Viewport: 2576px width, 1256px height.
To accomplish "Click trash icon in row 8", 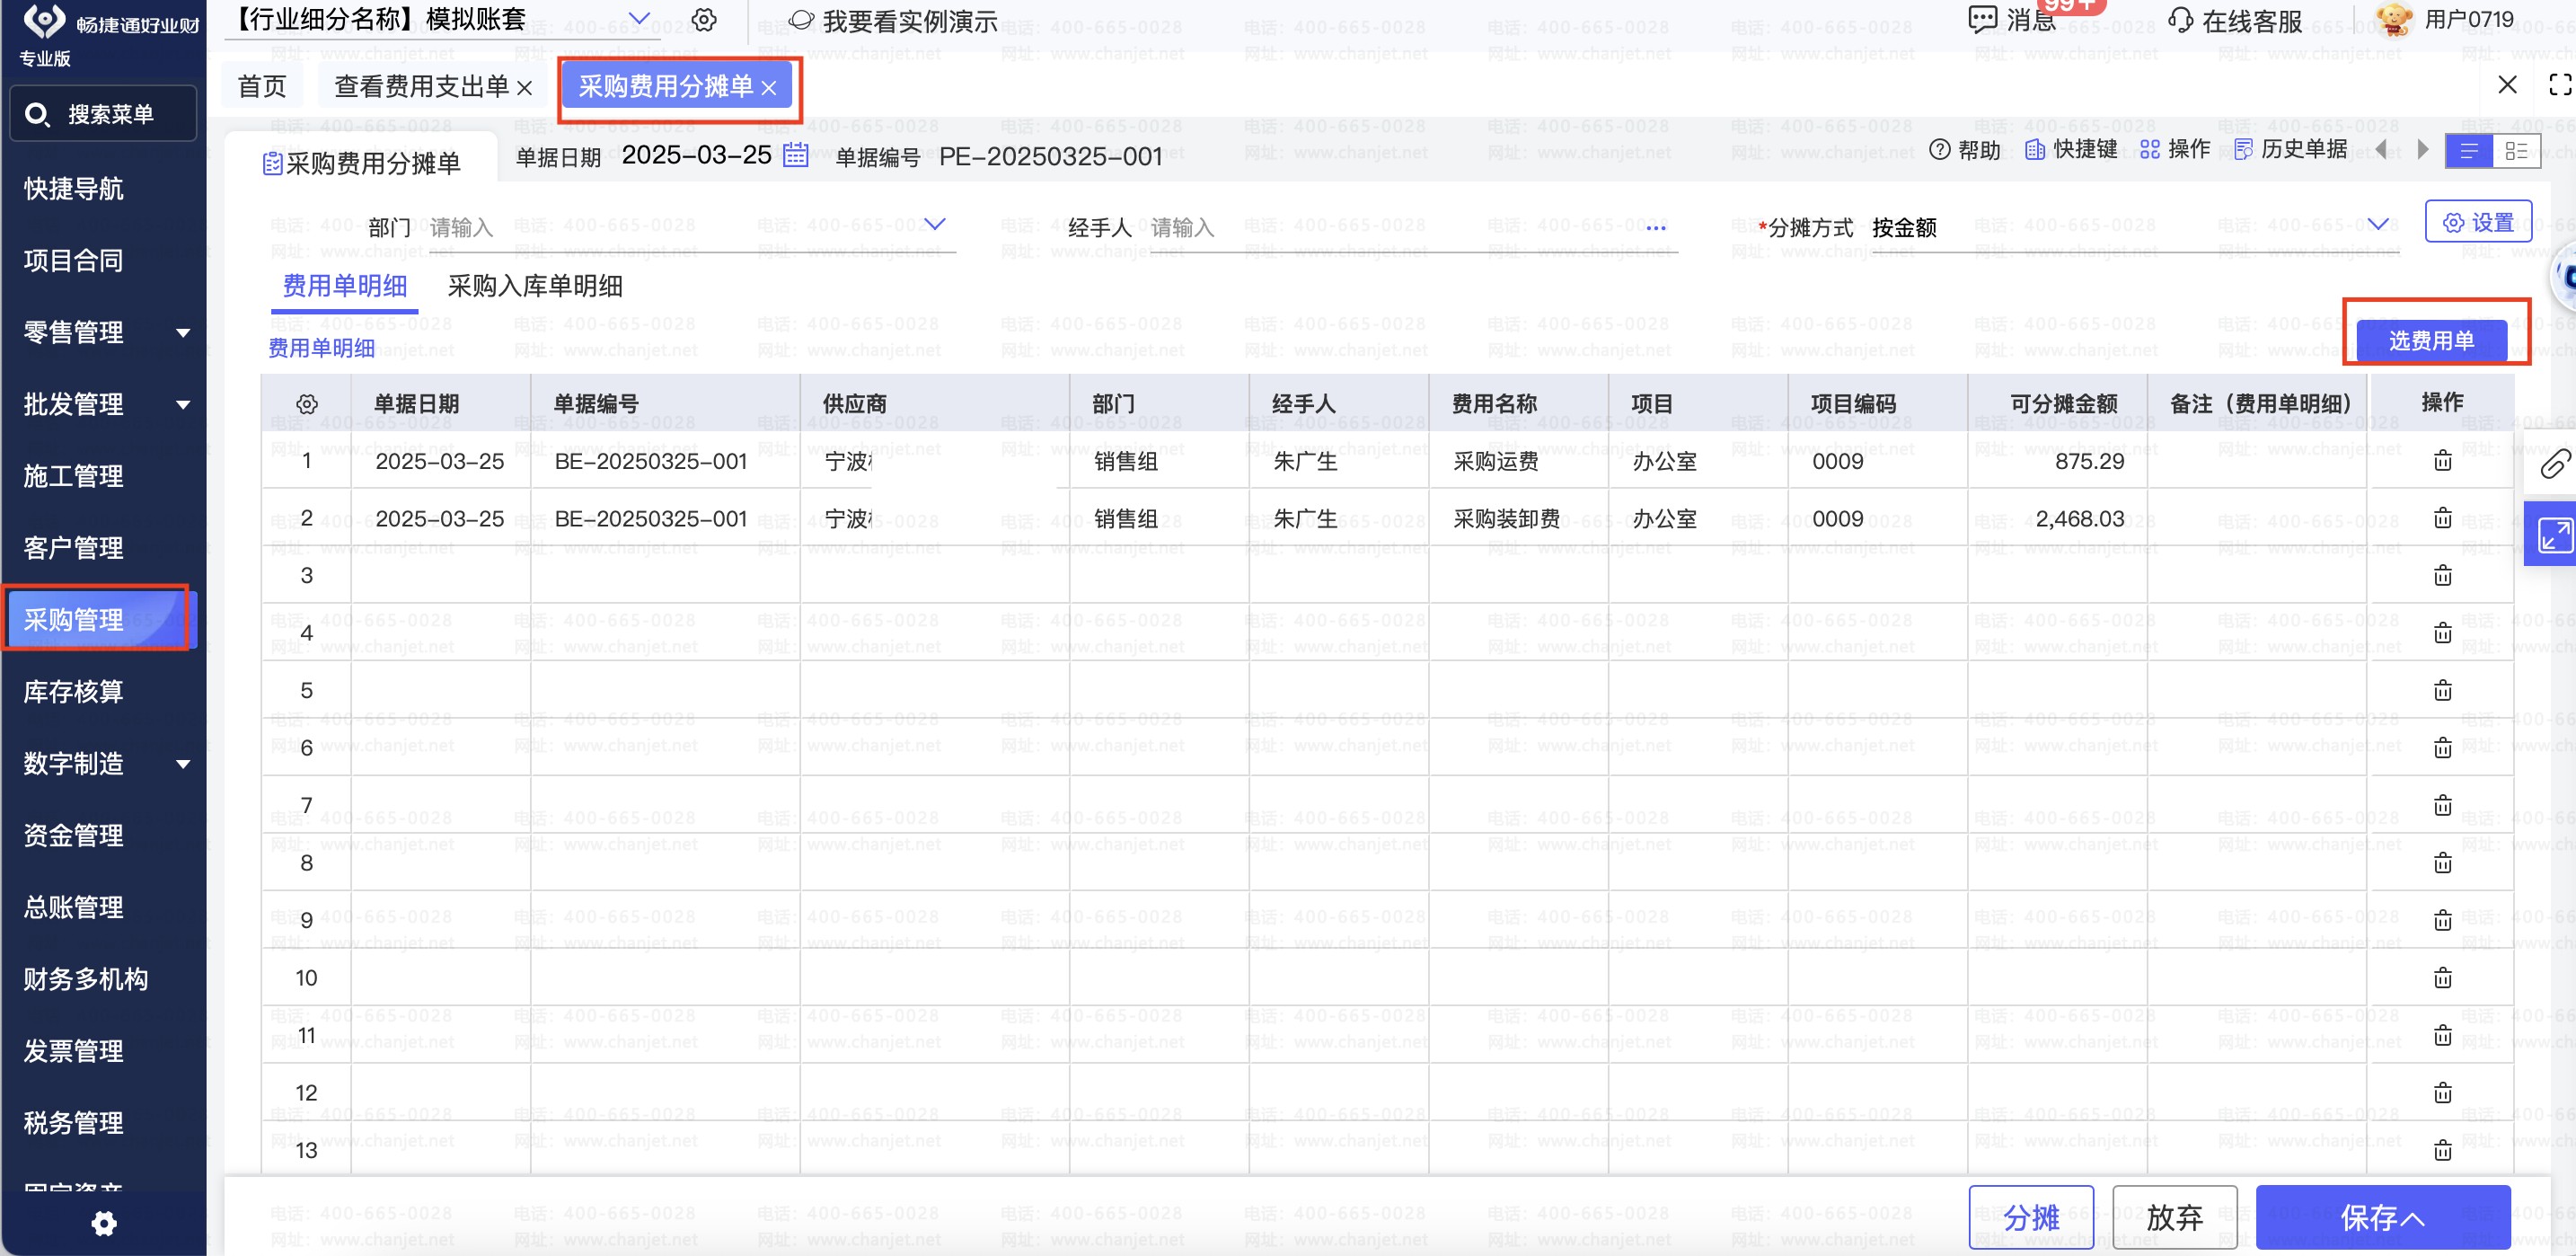I will point(2443,863).
